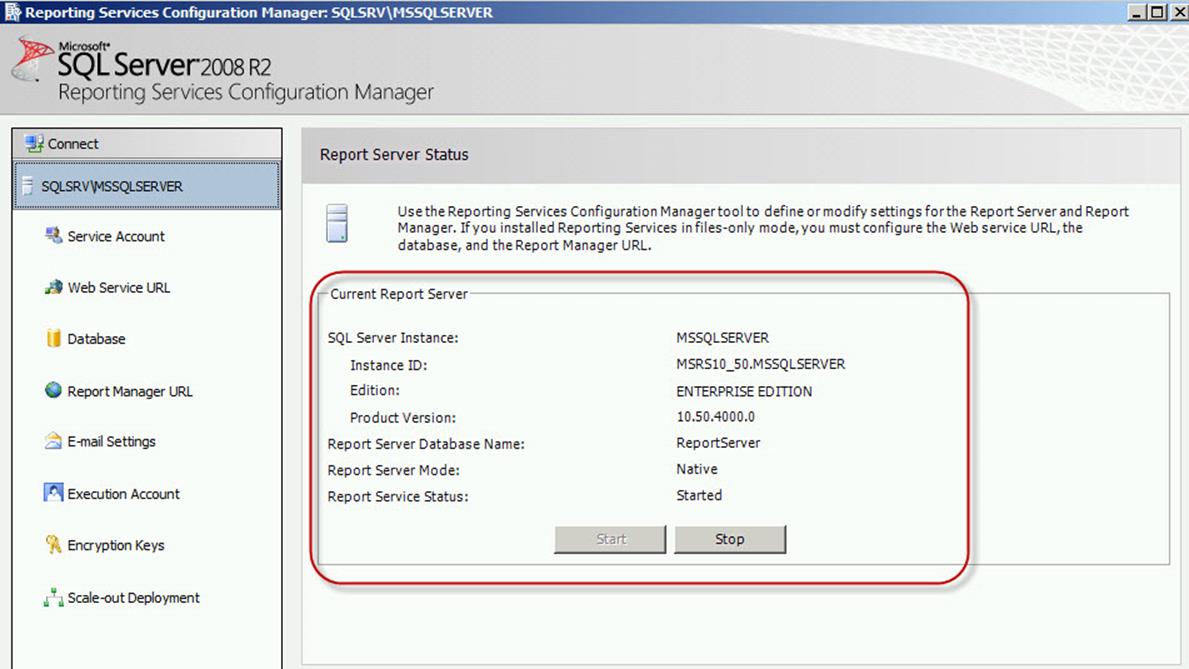Click the product version 10.50.4000.0
The height and width of the screenshot is (669, 1189).
point(715,416)
